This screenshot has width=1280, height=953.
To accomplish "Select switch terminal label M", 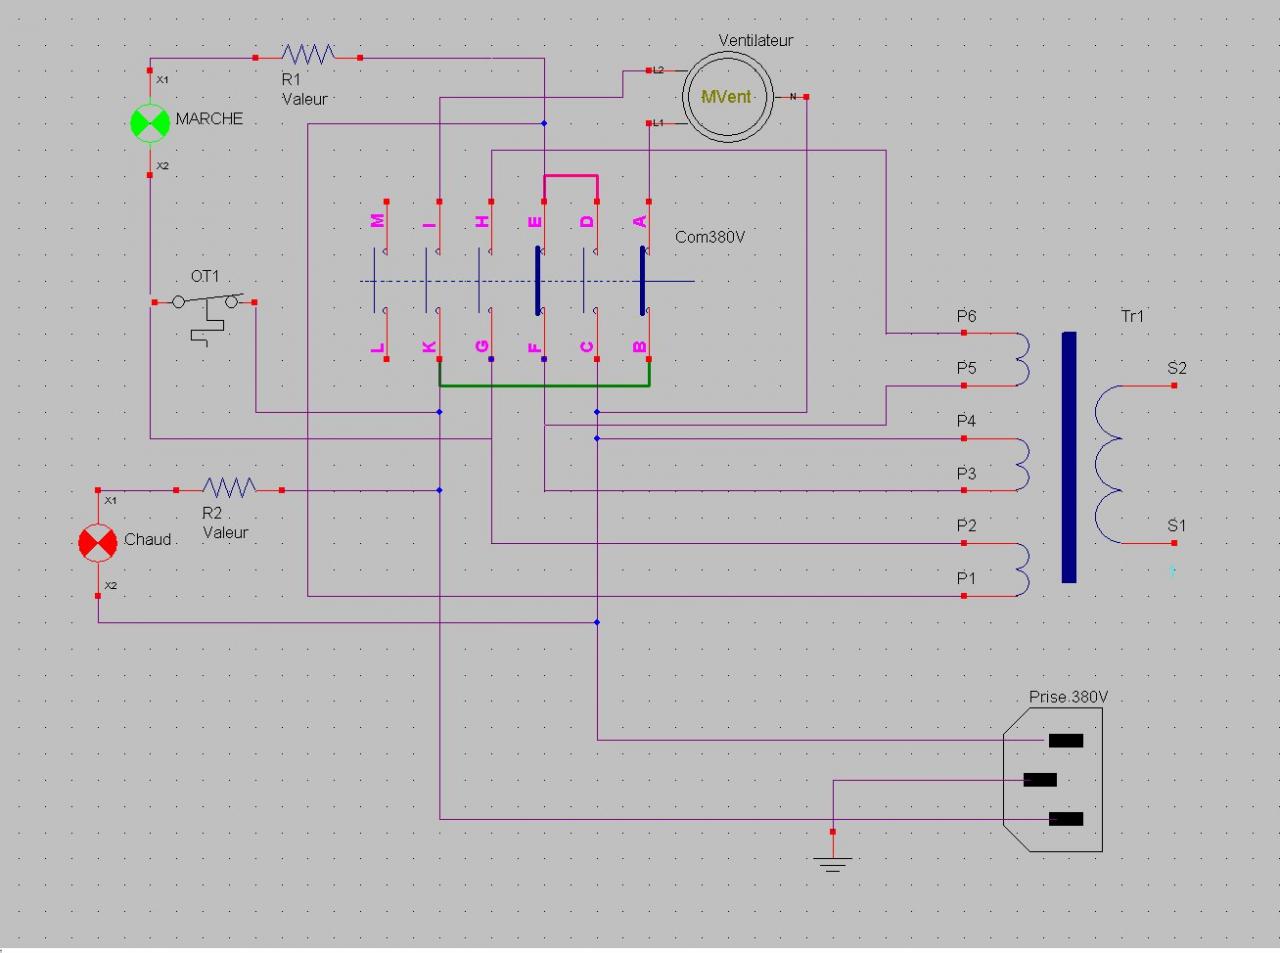I will coord(378,221).
